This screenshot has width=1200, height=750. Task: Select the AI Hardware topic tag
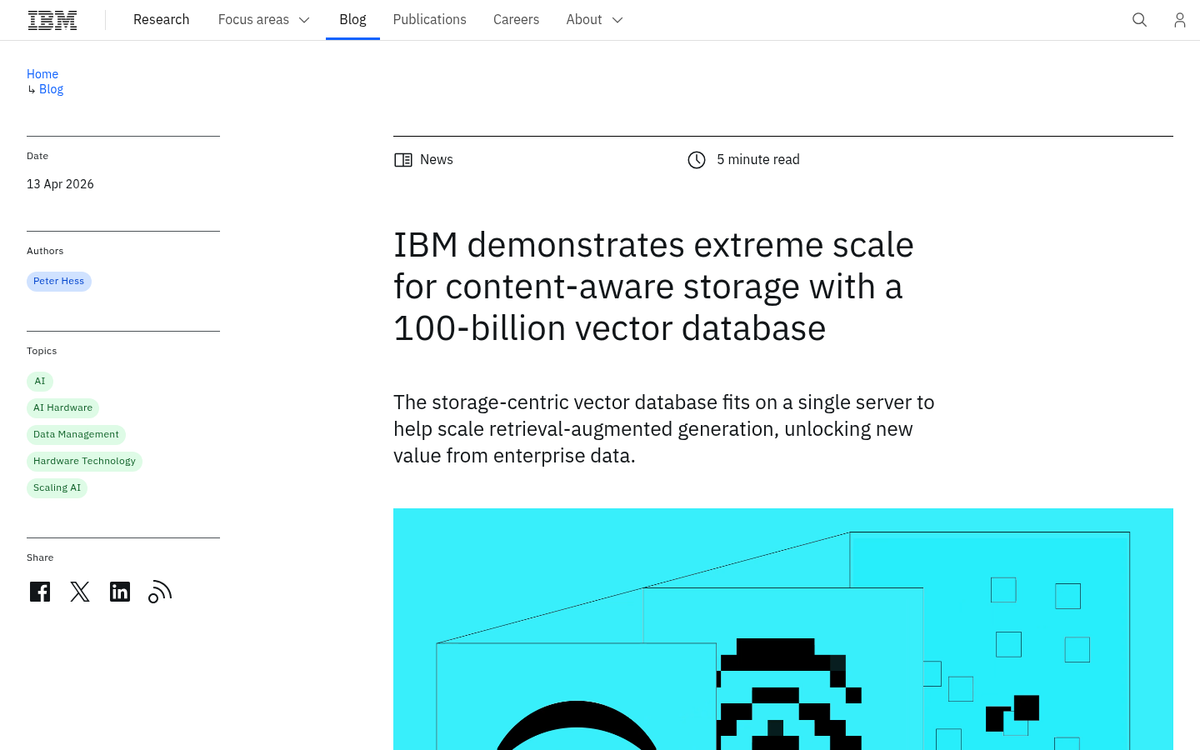coord(63,408)
